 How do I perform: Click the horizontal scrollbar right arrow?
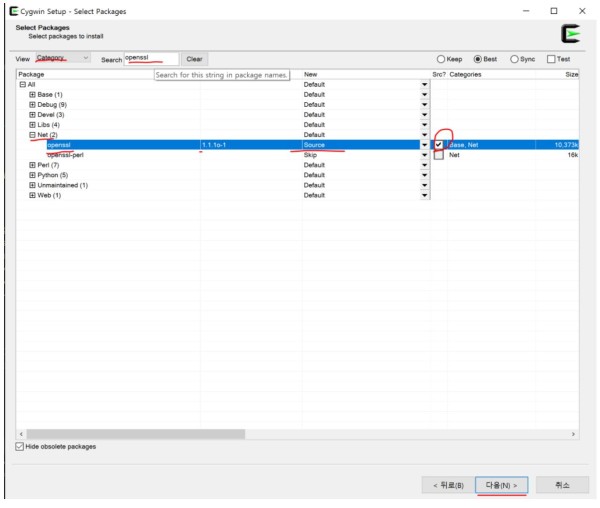click(x=573, y=434)
